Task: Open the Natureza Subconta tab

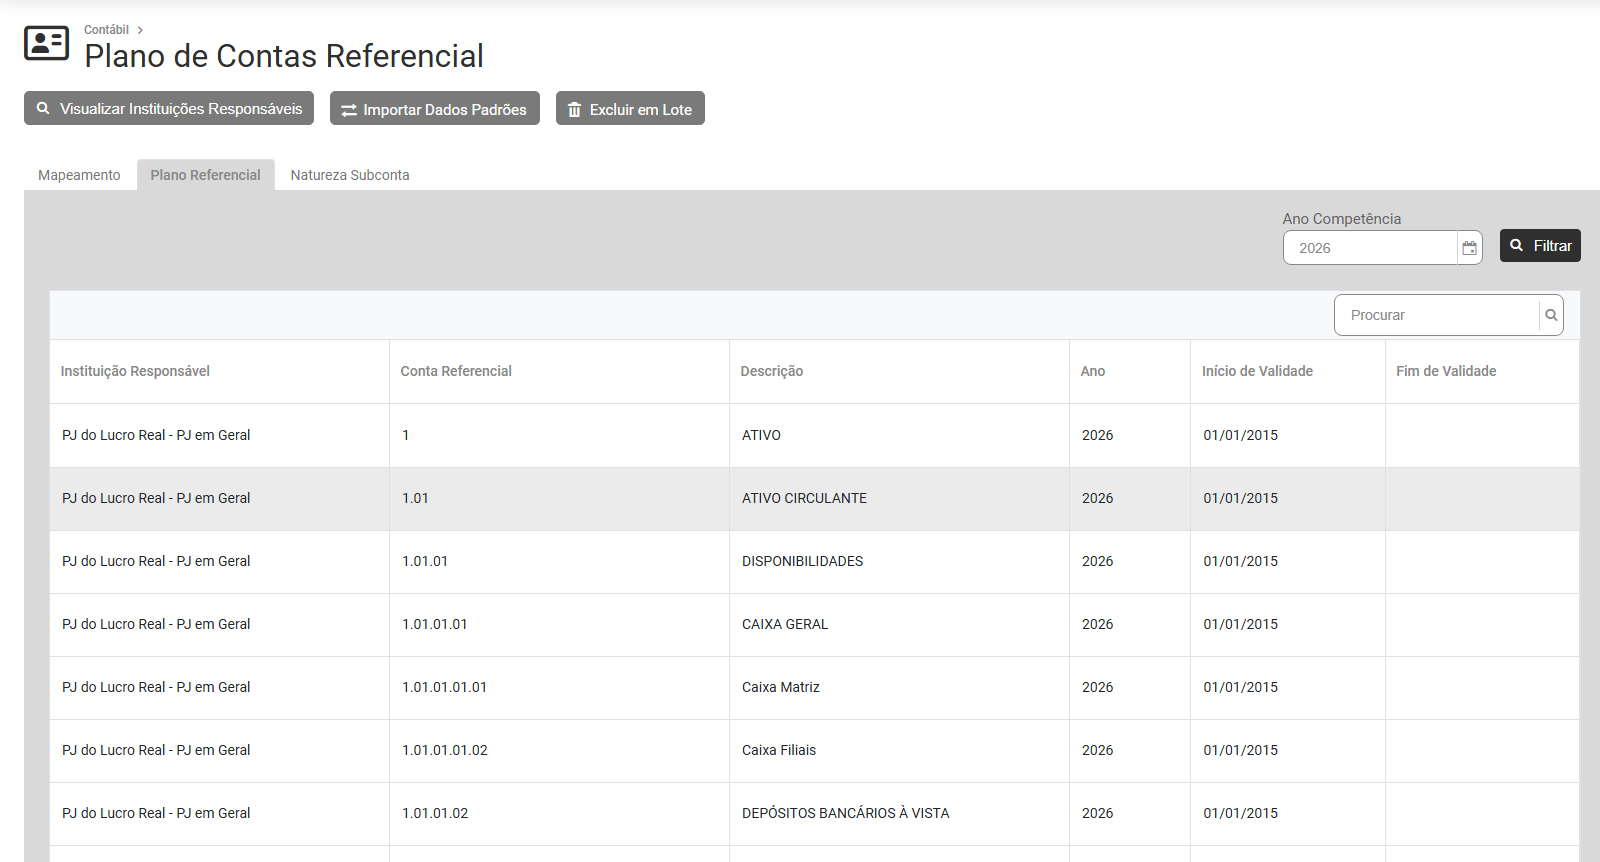Action: point(350,175)
